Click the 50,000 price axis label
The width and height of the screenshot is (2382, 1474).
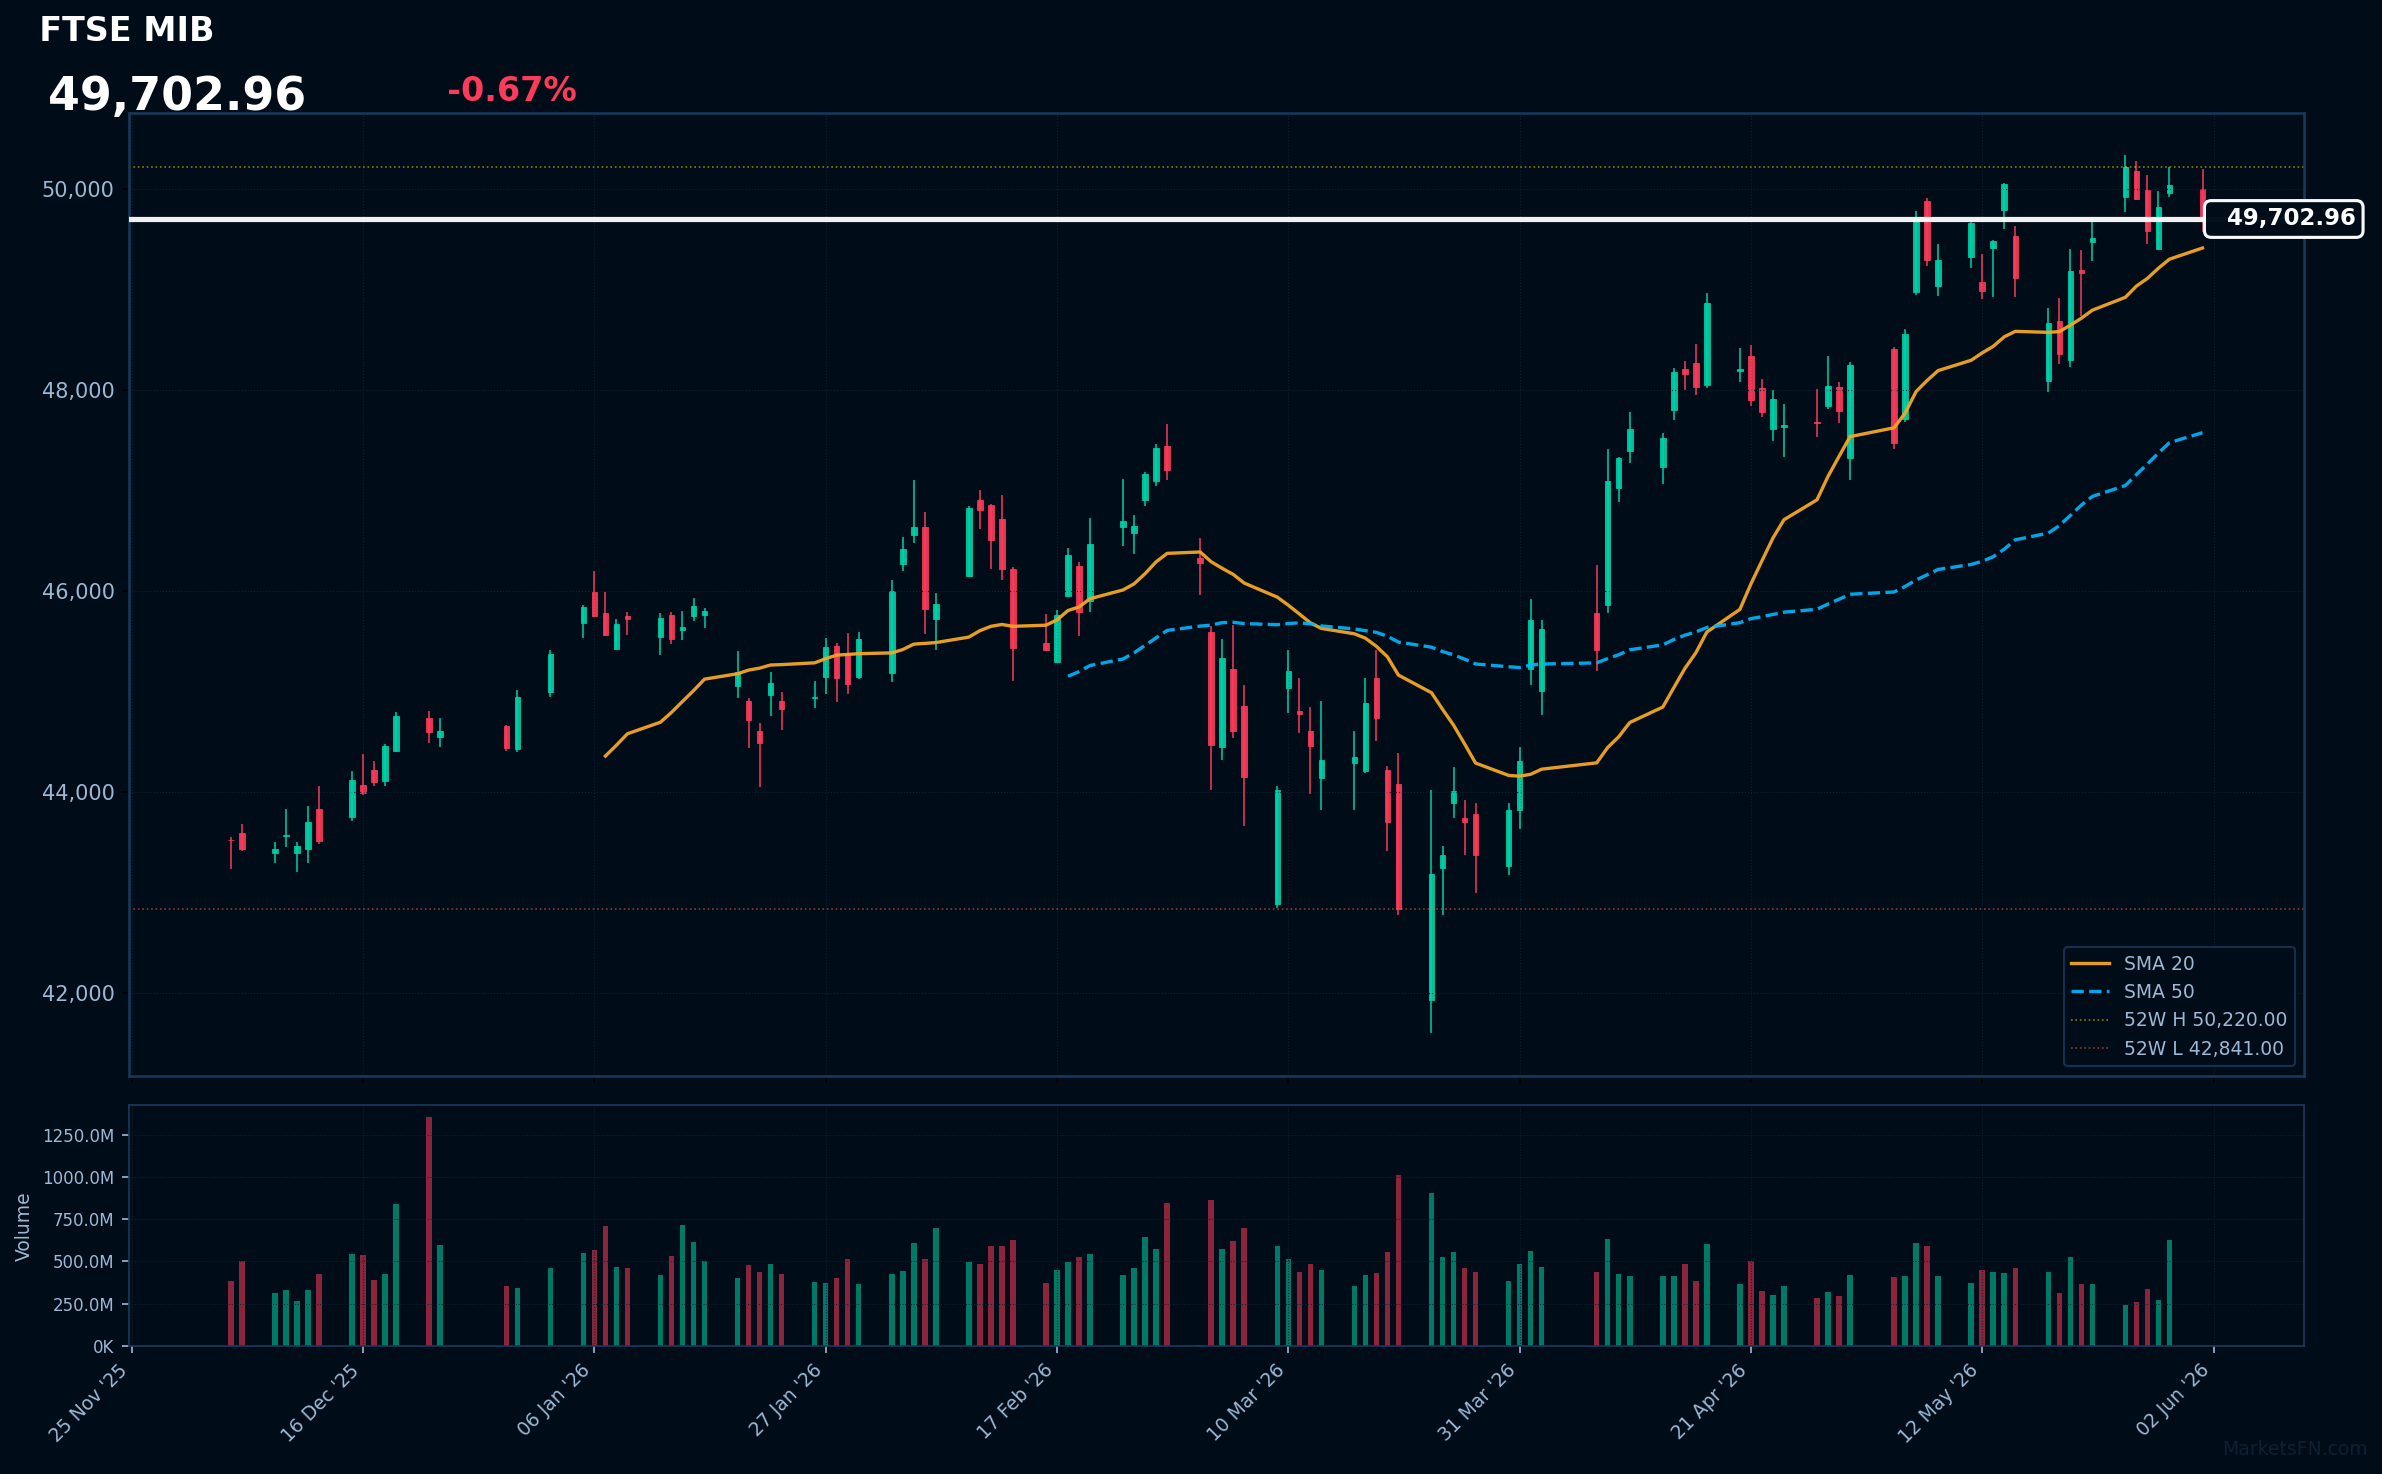78,189
